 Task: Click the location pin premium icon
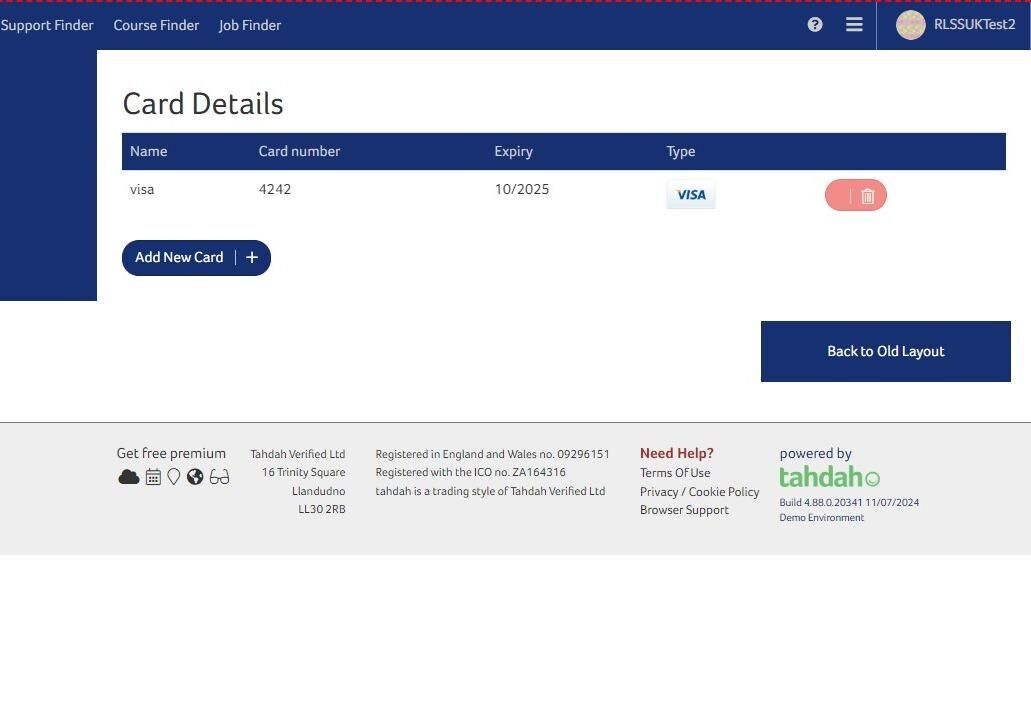(174, 477)
